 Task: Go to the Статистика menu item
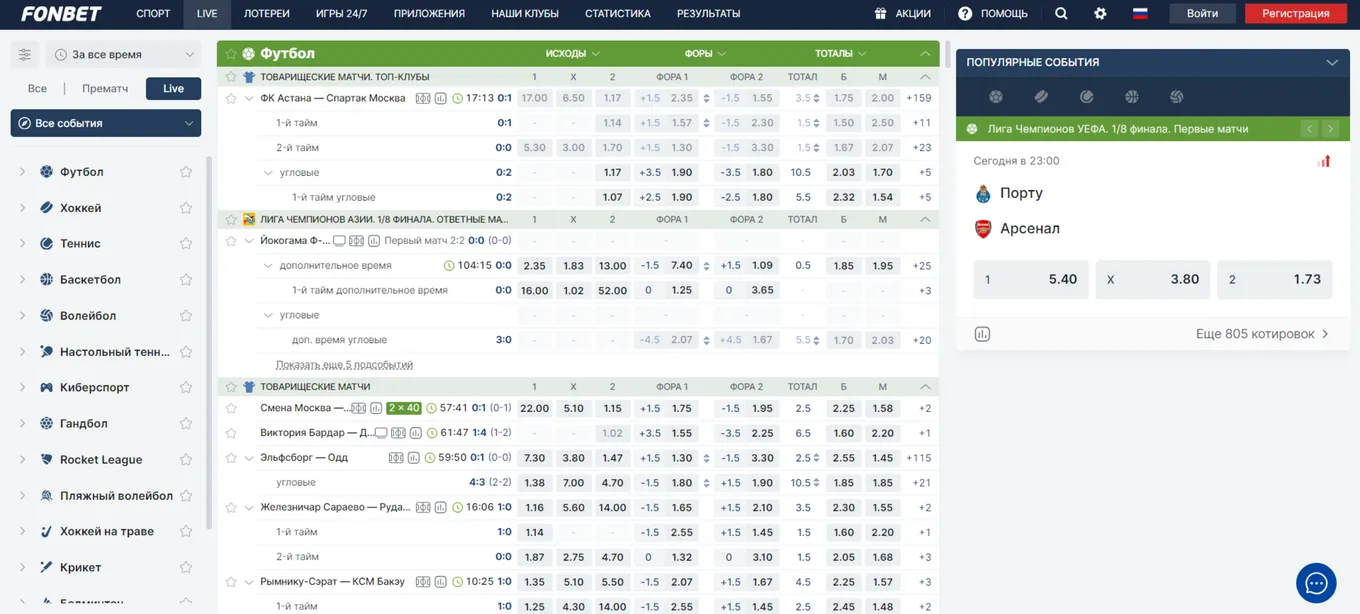coord(618,14)
